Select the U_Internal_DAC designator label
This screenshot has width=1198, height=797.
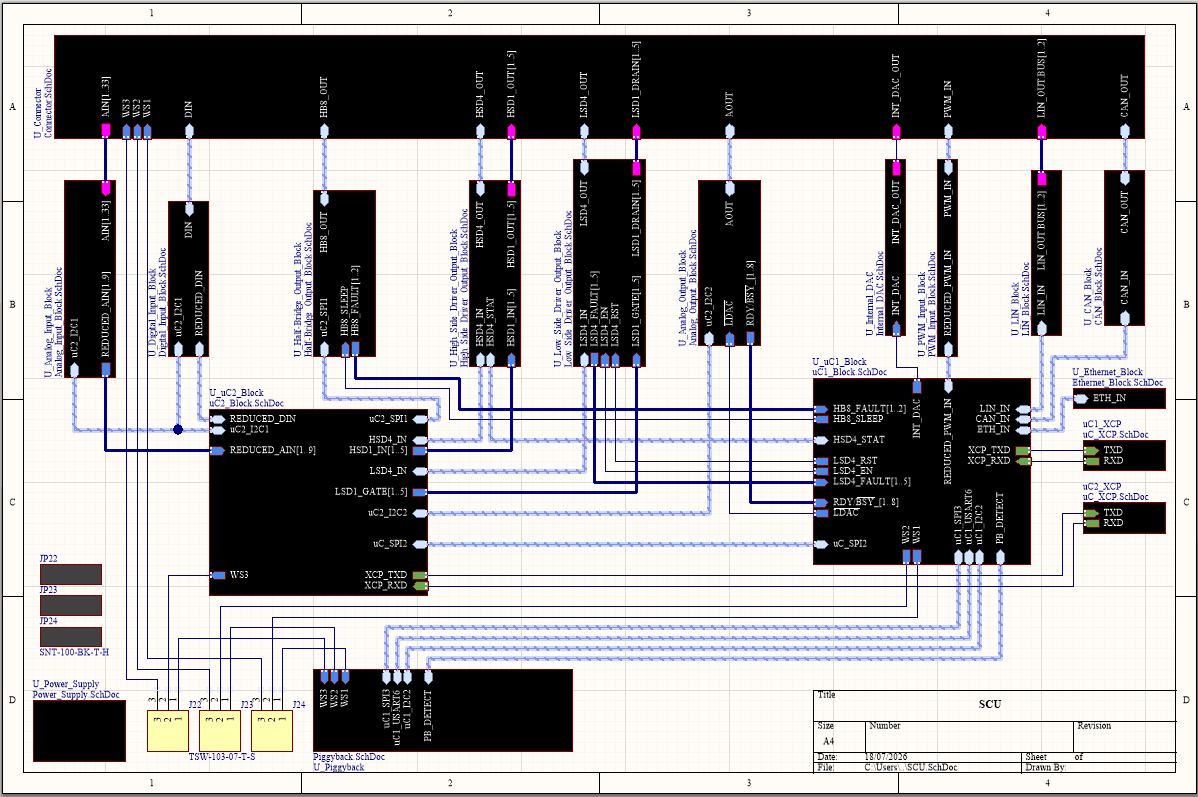point(869,303)
